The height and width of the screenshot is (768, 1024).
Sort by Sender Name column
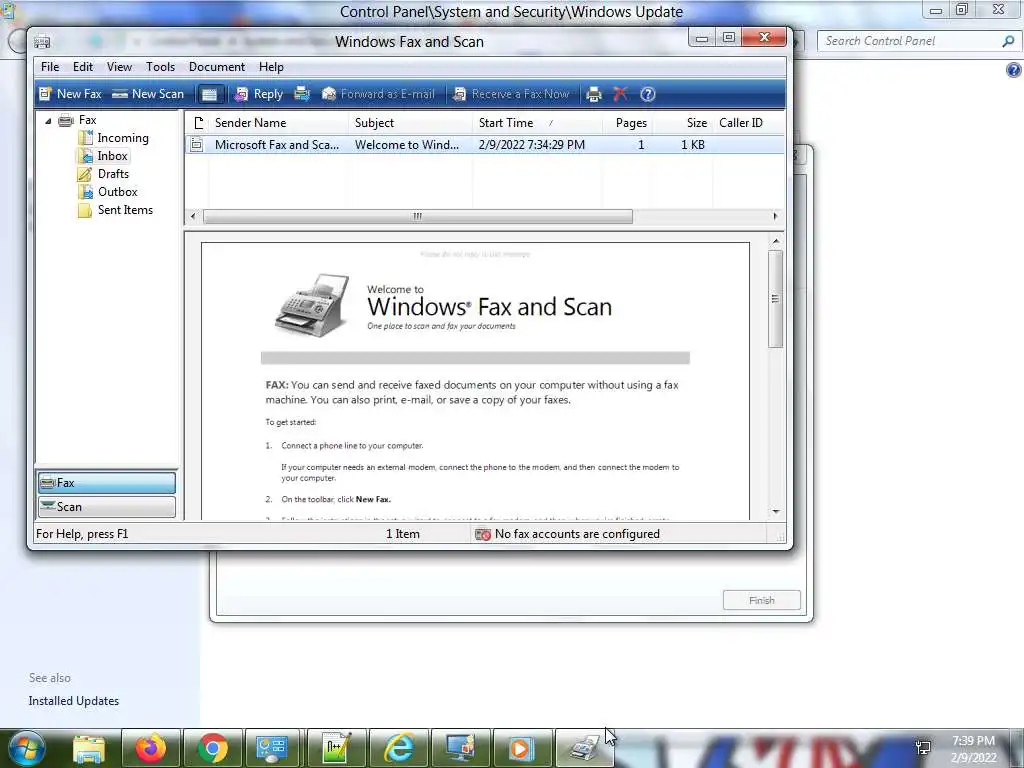[280, 123]
